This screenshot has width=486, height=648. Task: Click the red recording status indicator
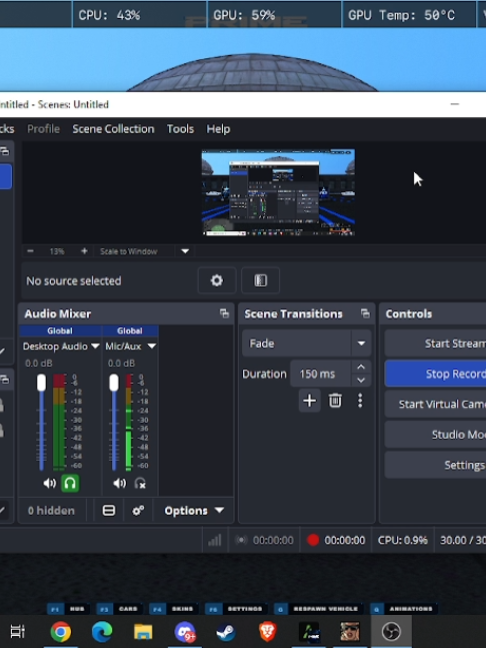(313, 540)
